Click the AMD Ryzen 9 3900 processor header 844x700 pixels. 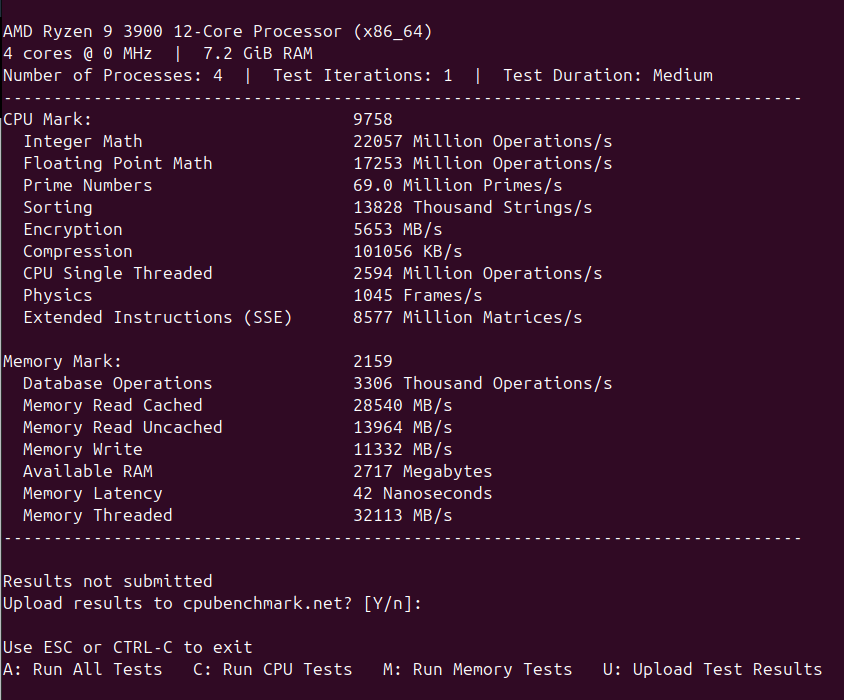pyautogui.click(x=217, y=31)
